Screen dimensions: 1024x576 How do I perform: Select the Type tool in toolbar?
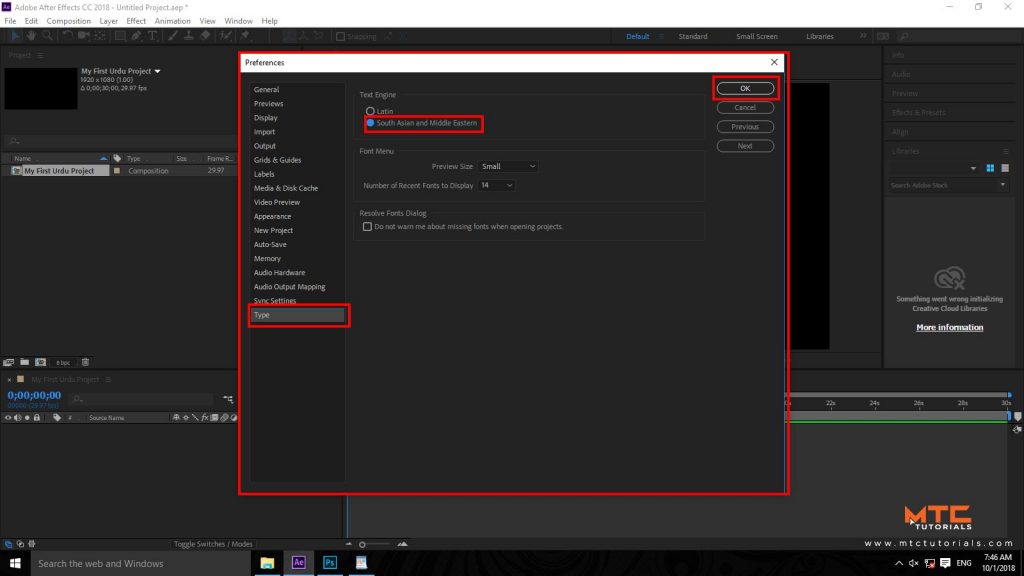[152, 36]
